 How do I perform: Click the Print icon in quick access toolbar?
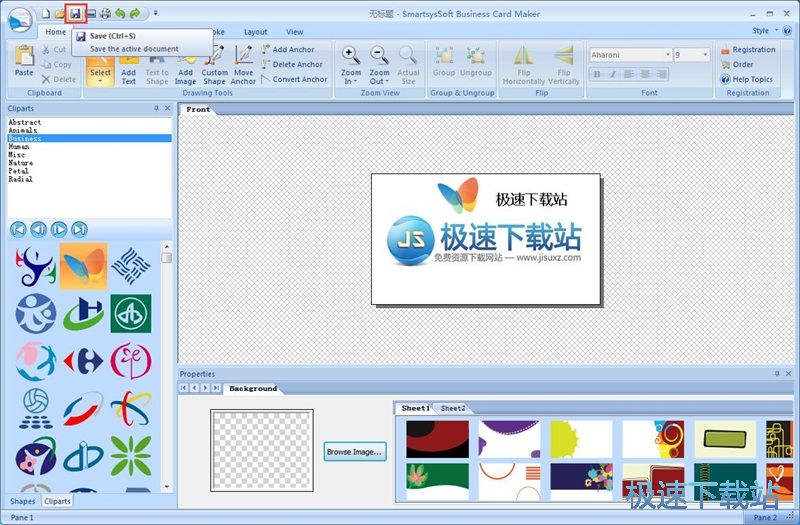105,14
